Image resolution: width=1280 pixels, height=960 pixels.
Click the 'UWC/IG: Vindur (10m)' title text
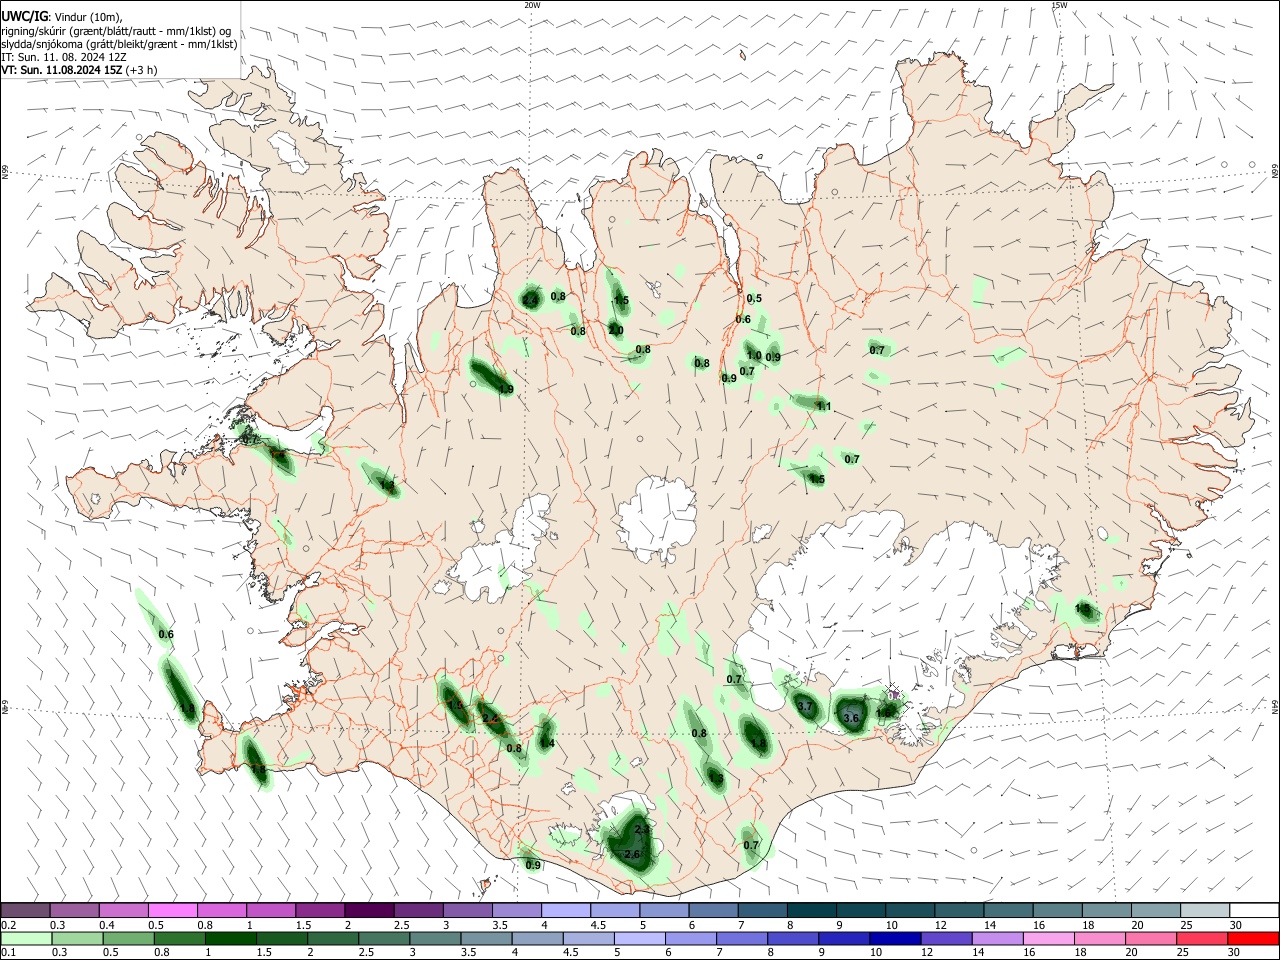pos(61,16)
